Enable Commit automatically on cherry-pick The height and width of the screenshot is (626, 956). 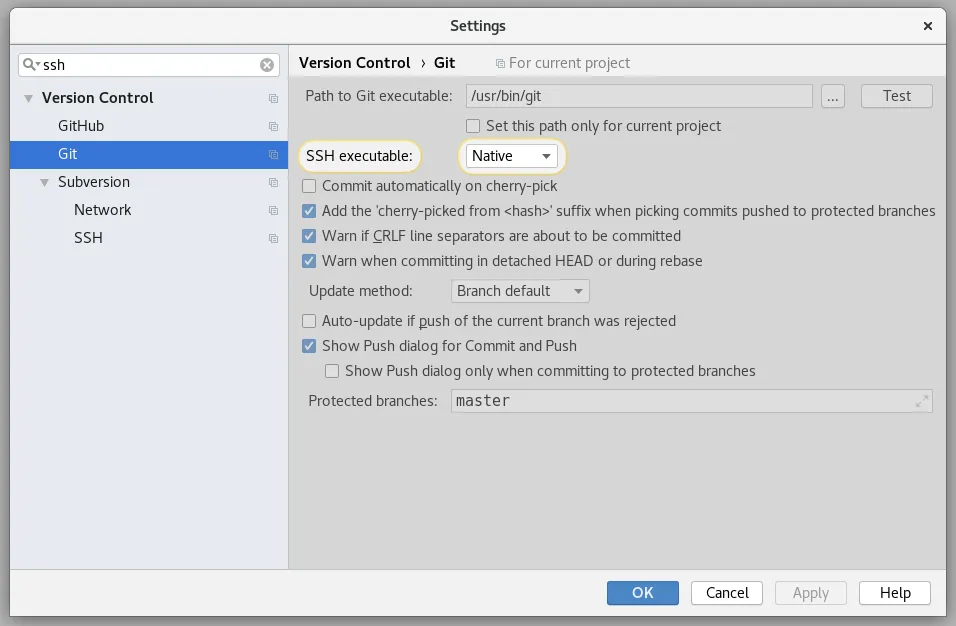tap(310, 186)
